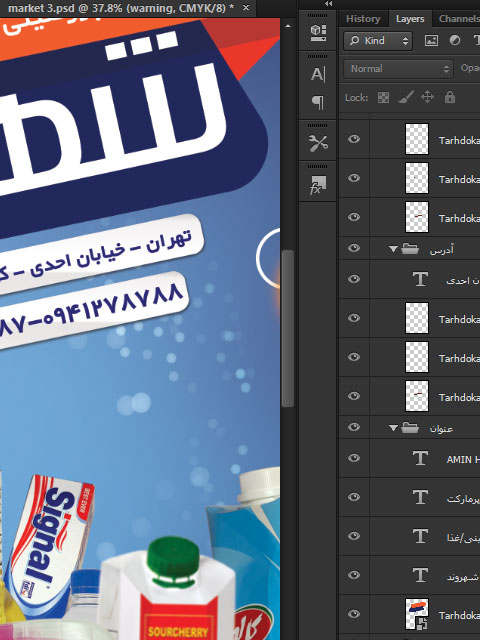Image resolution: width=480 pixels, height=640 pixels.
Task: Open the Character panel icon
Action: (x=318, y=74)
